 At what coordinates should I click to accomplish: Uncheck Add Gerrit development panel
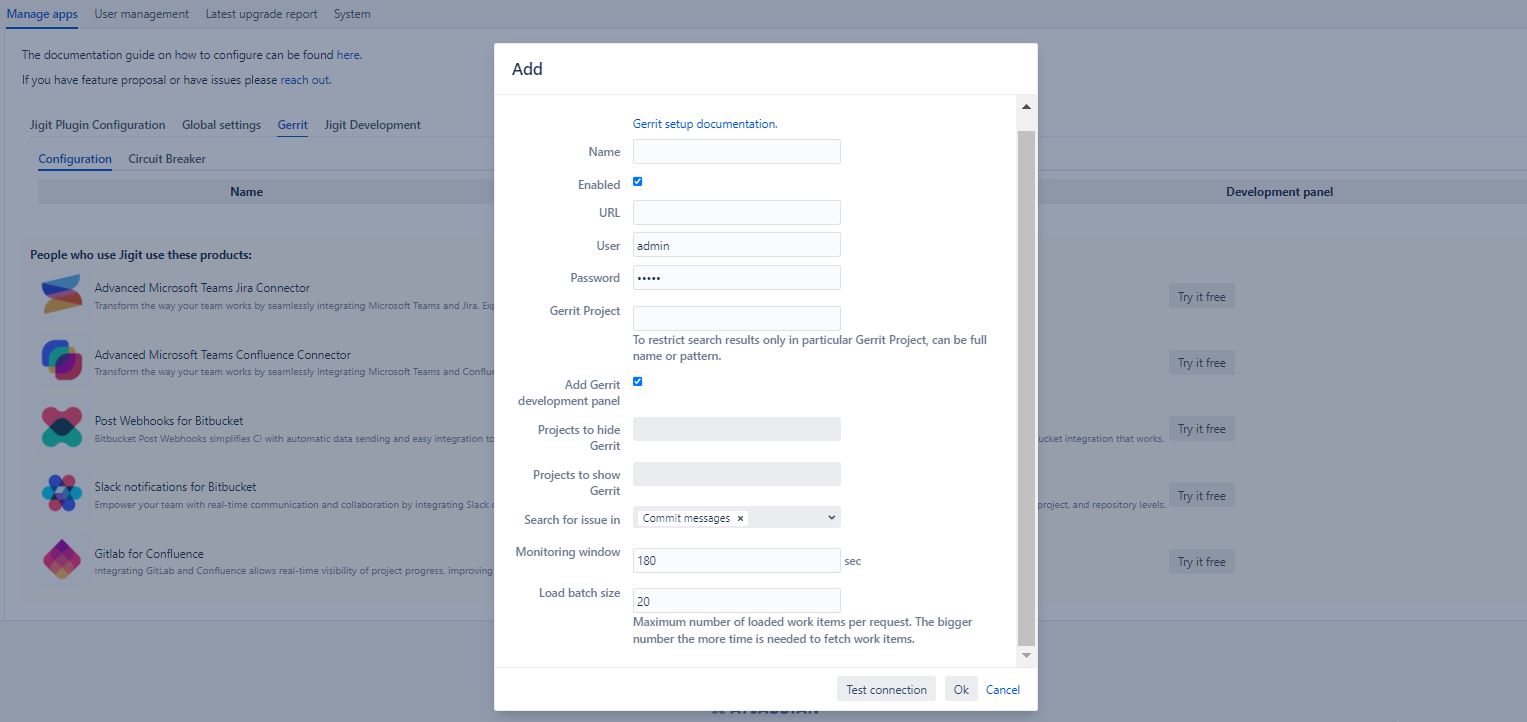pyautogui.click(x=637, y=381)
